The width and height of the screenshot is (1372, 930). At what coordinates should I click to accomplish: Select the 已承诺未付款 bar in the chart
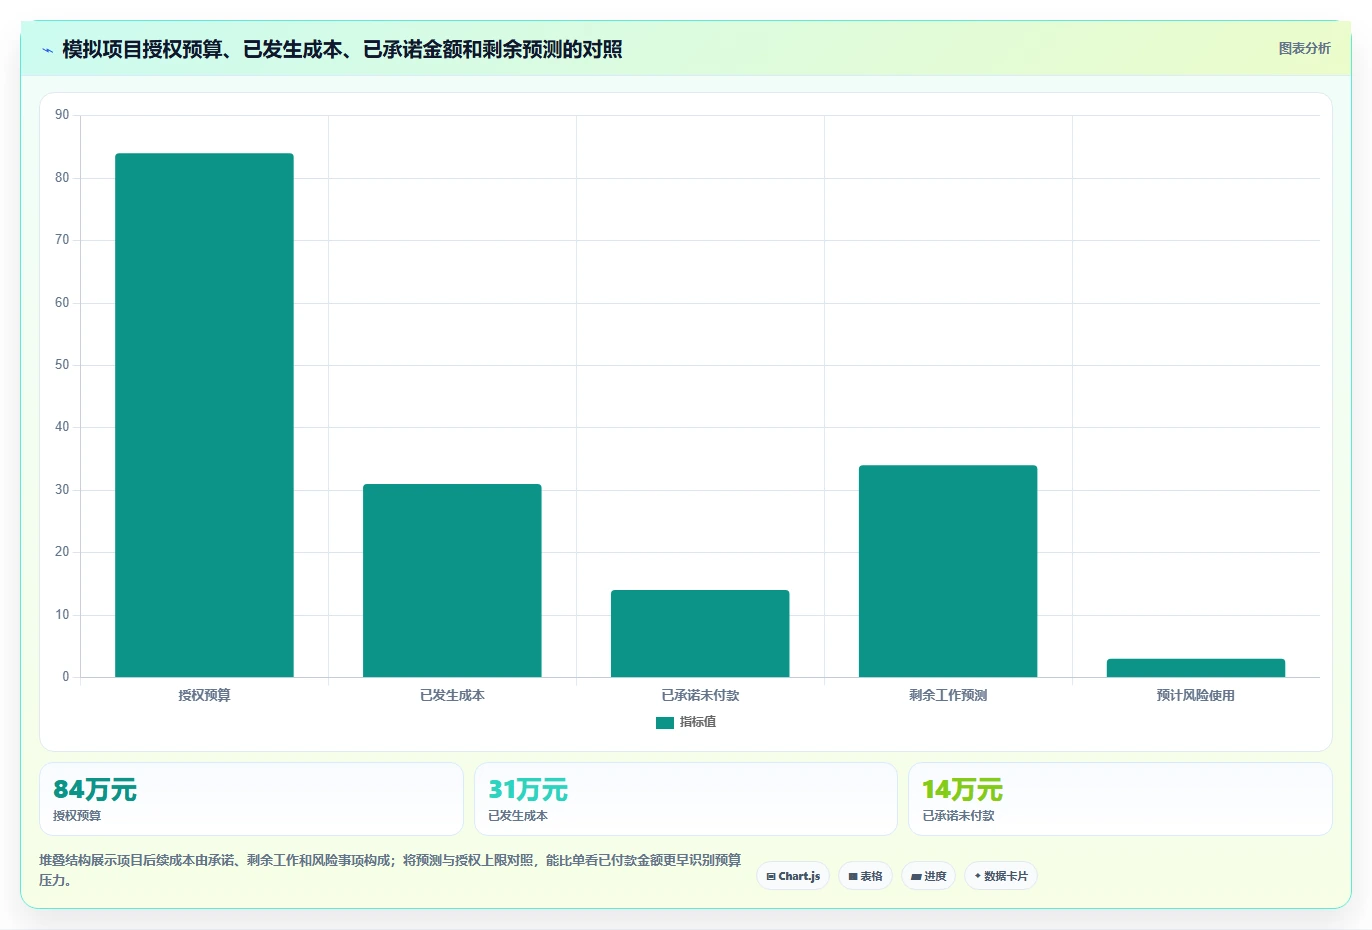[700, 633]
